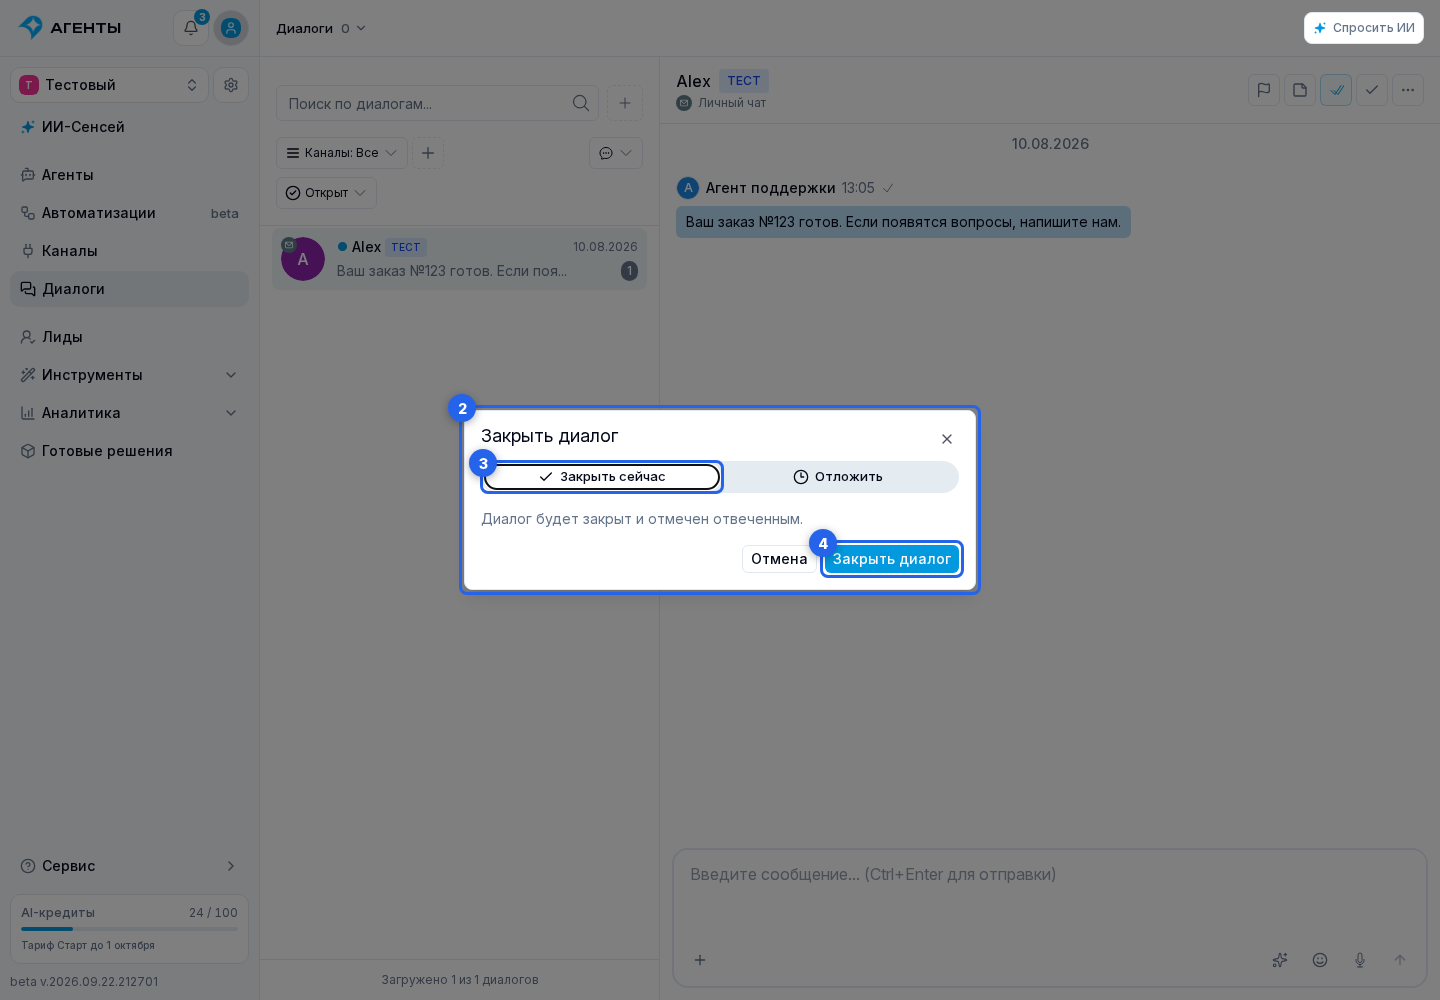Viewport: 1440px width, 1000px height.
Task: Expand the Инструменты section
Action: [x=130, y=375]
